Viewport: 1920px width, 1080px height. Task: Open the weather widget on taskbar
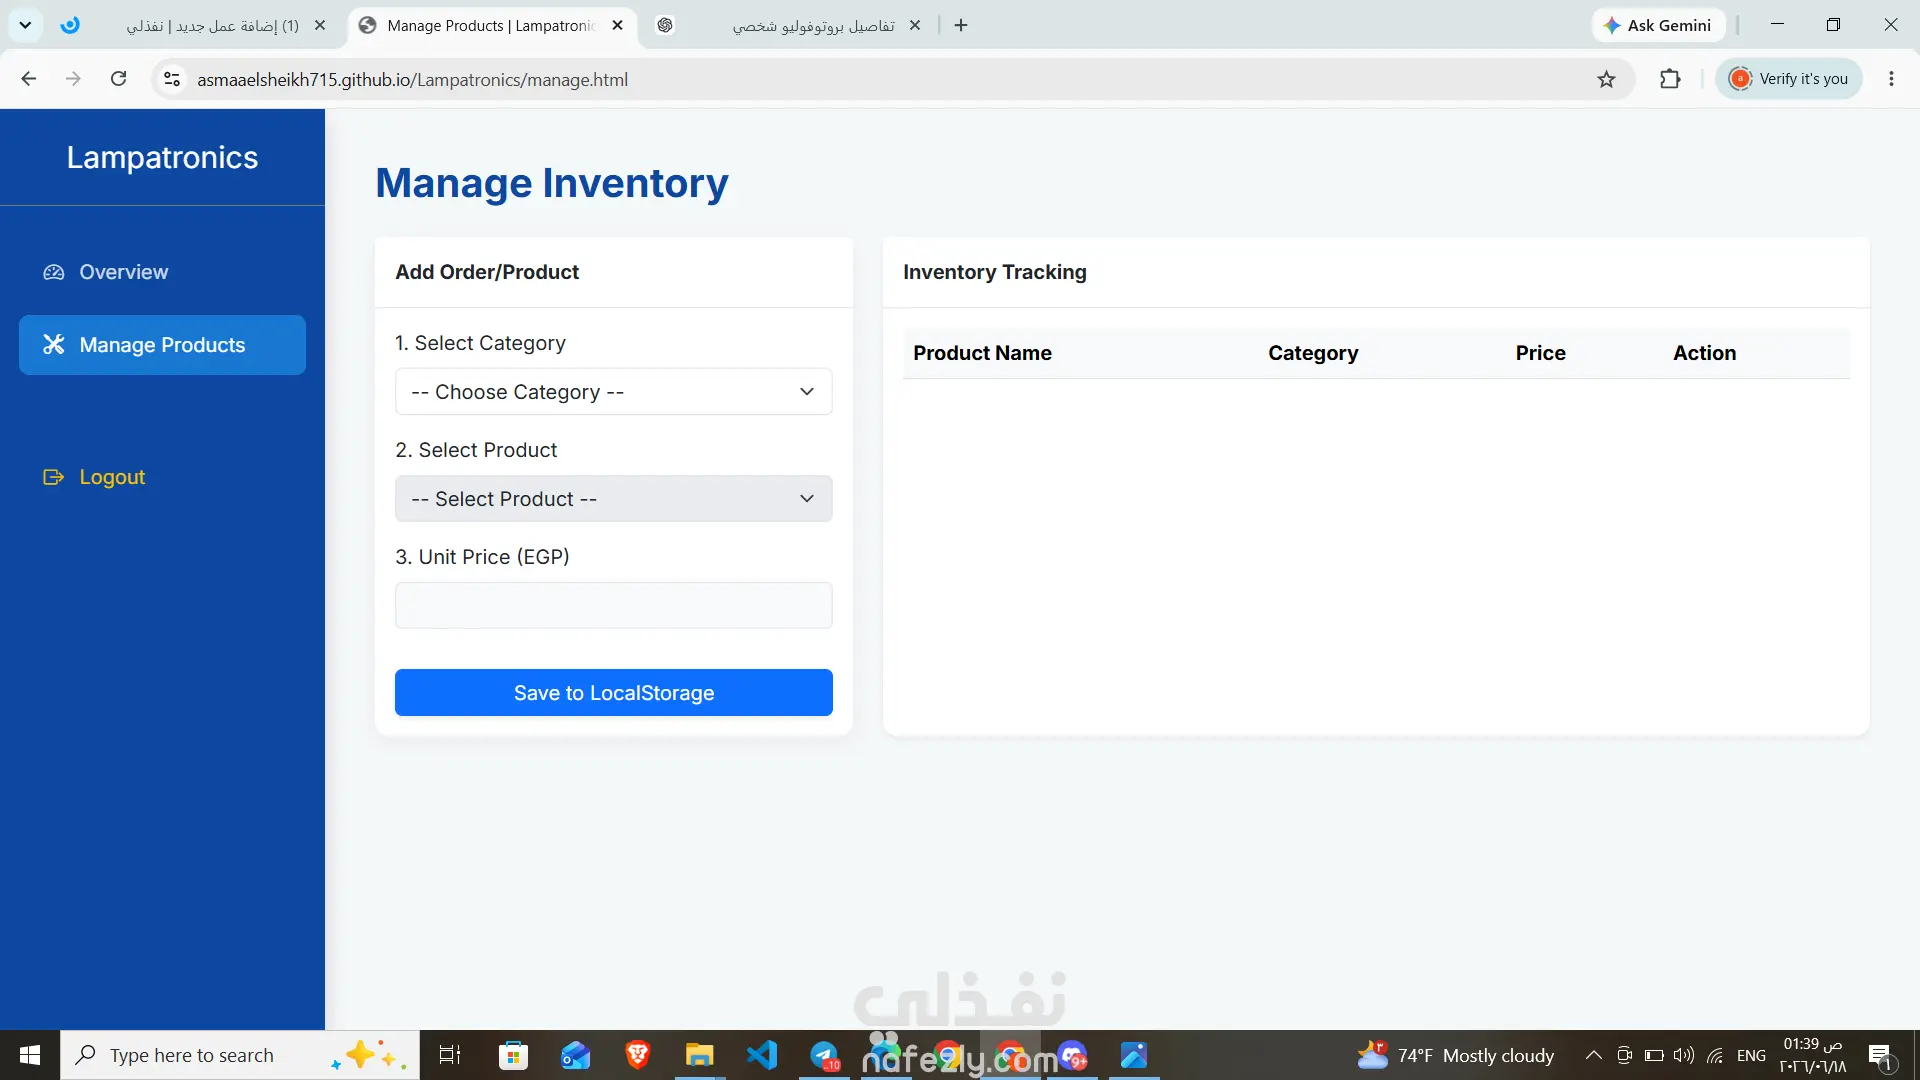(x=1455, y=1055)
